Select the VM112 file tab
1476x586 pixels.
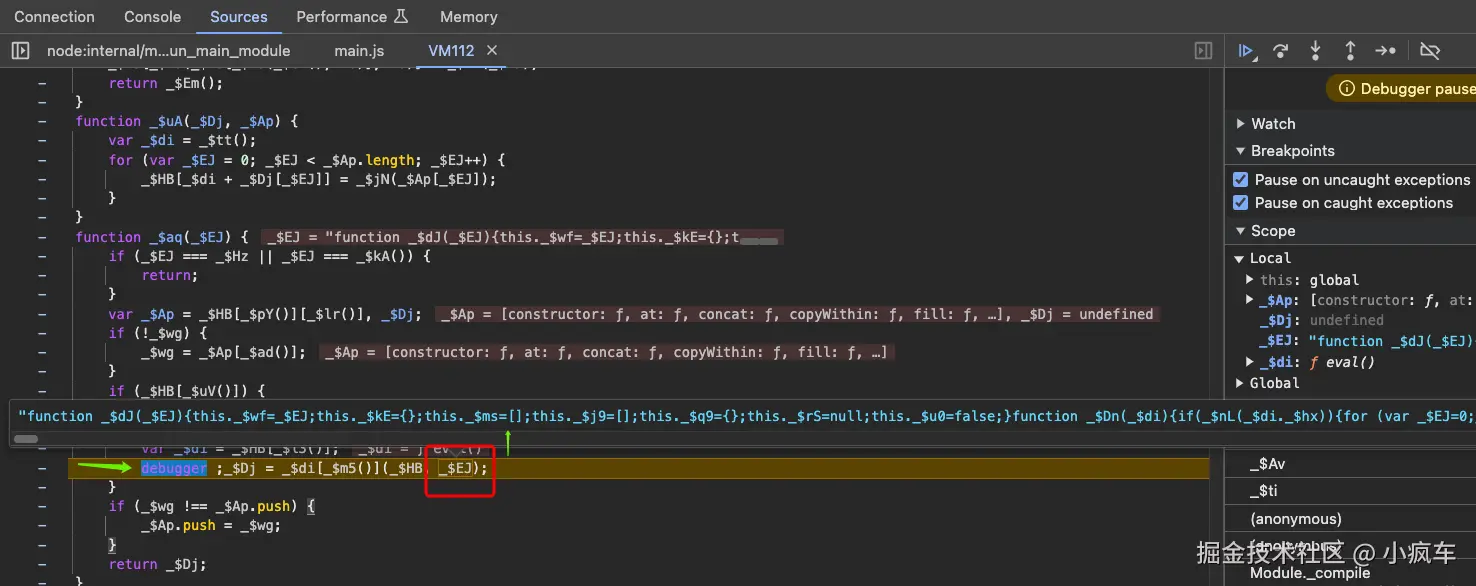(451, 50)
